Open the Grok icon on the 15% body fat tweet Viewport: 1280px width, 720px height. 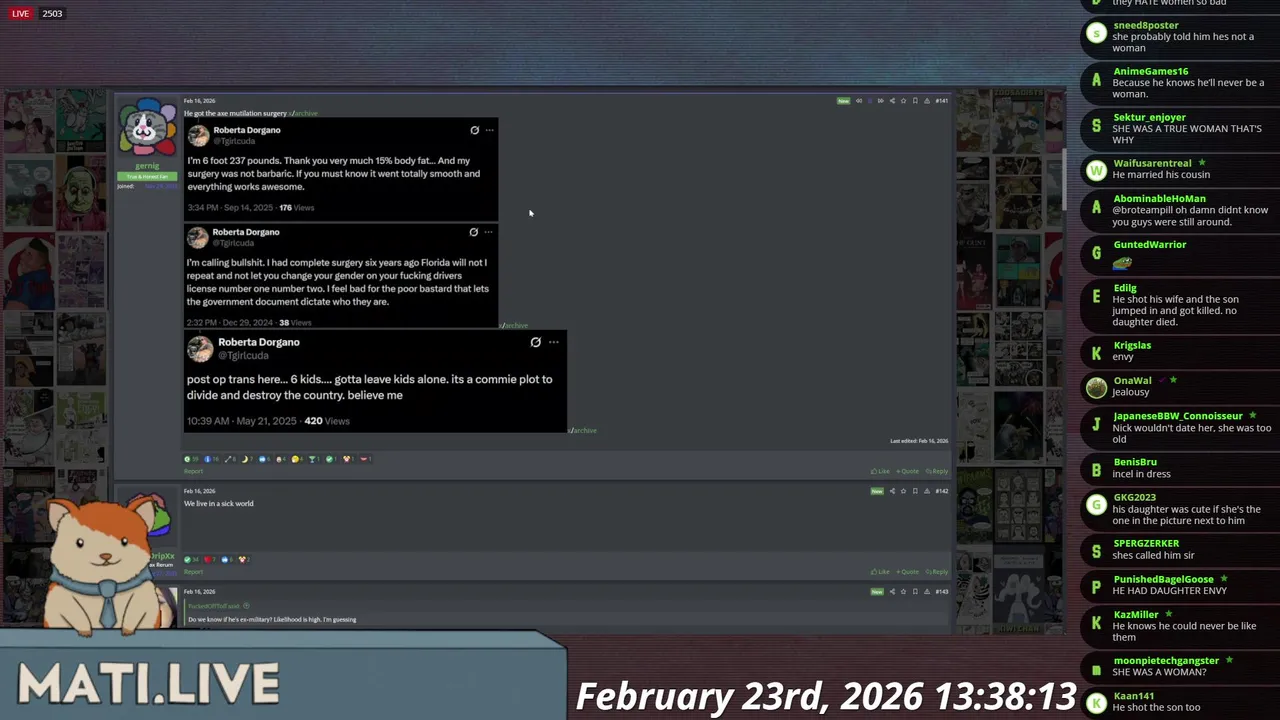tap(474, 130)
